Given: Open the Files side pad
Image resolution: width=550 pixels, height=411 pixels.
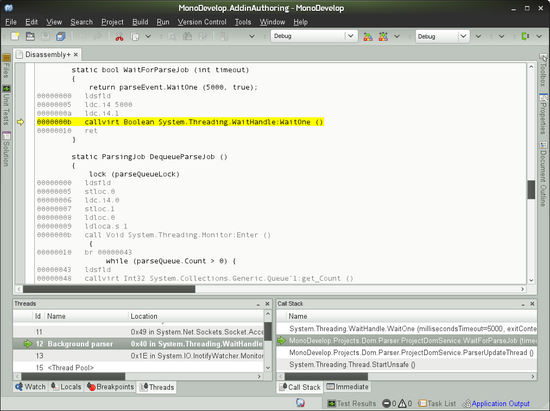Looking at the screenshot, I should coord(6,66).
